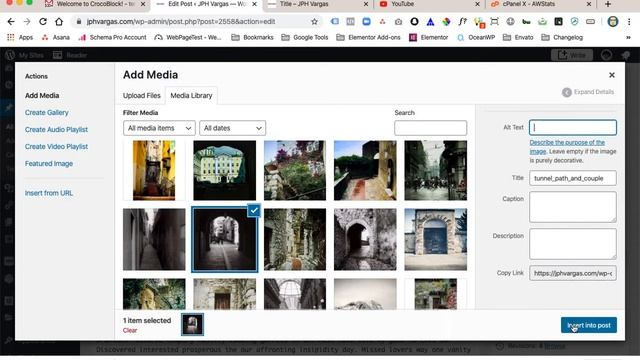Viewport: 640px width, 360px height.
Task: Open the browser profile avatar
Action: [613, 22]
